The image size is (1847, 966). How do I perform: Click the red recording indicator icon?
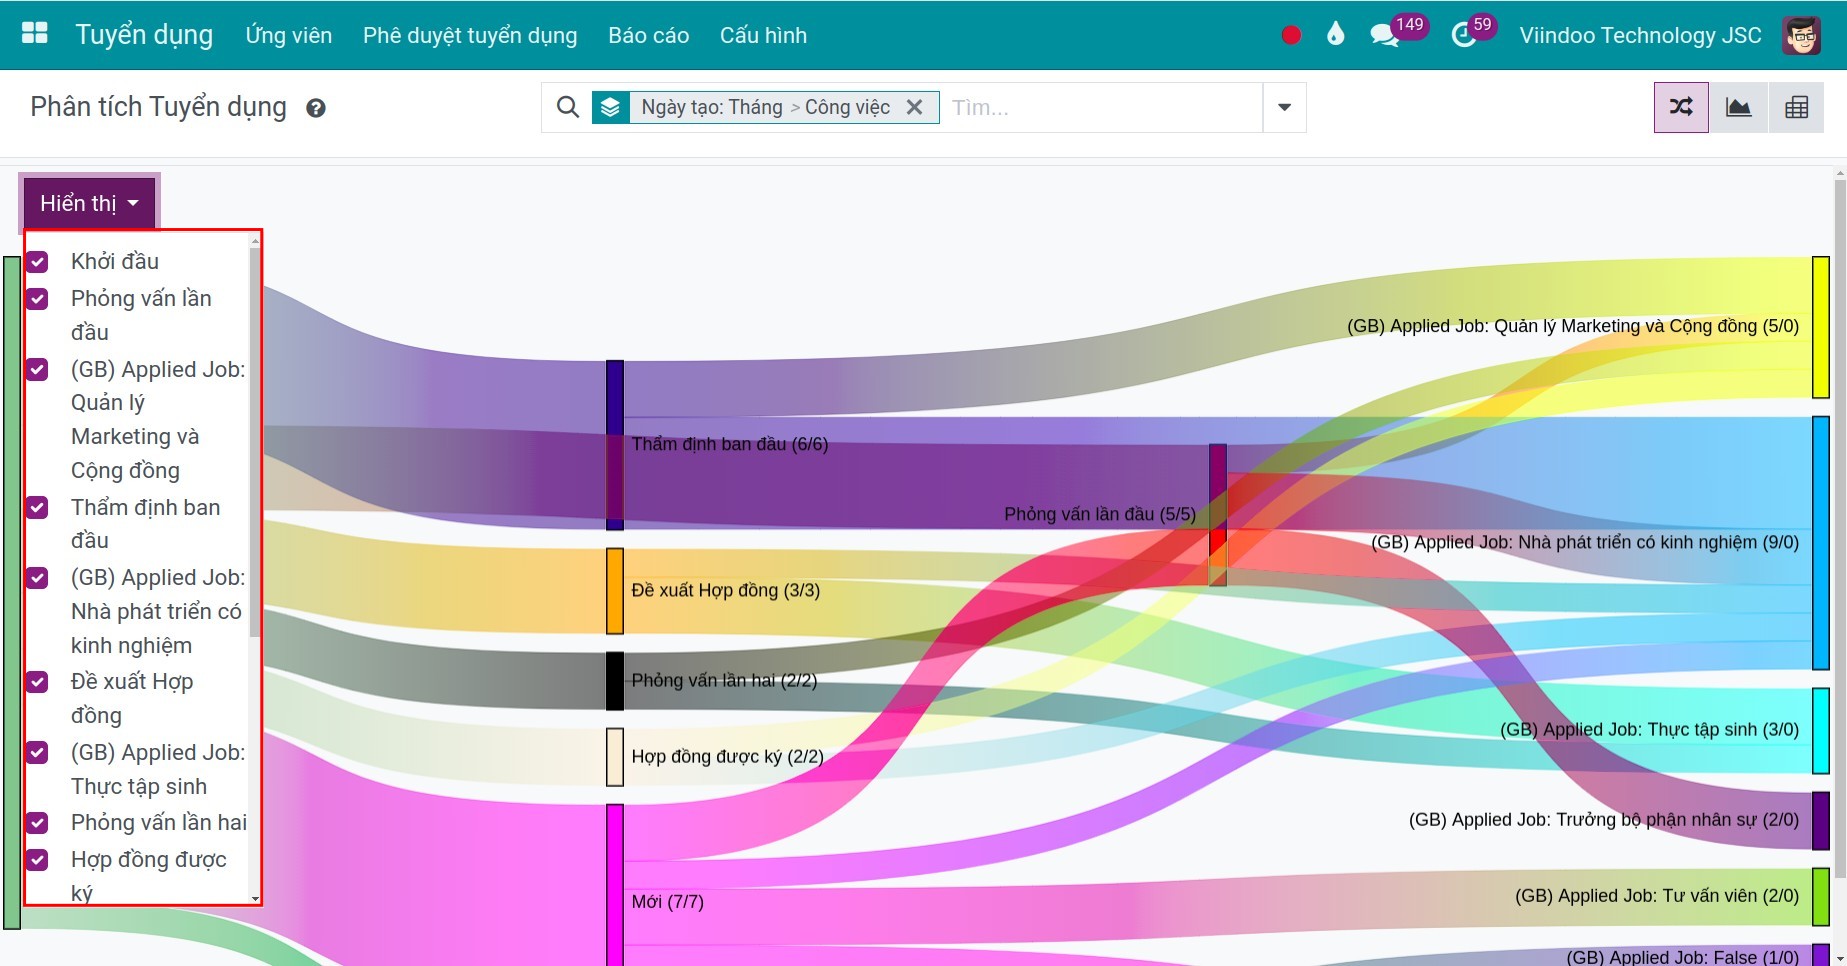1291,35
